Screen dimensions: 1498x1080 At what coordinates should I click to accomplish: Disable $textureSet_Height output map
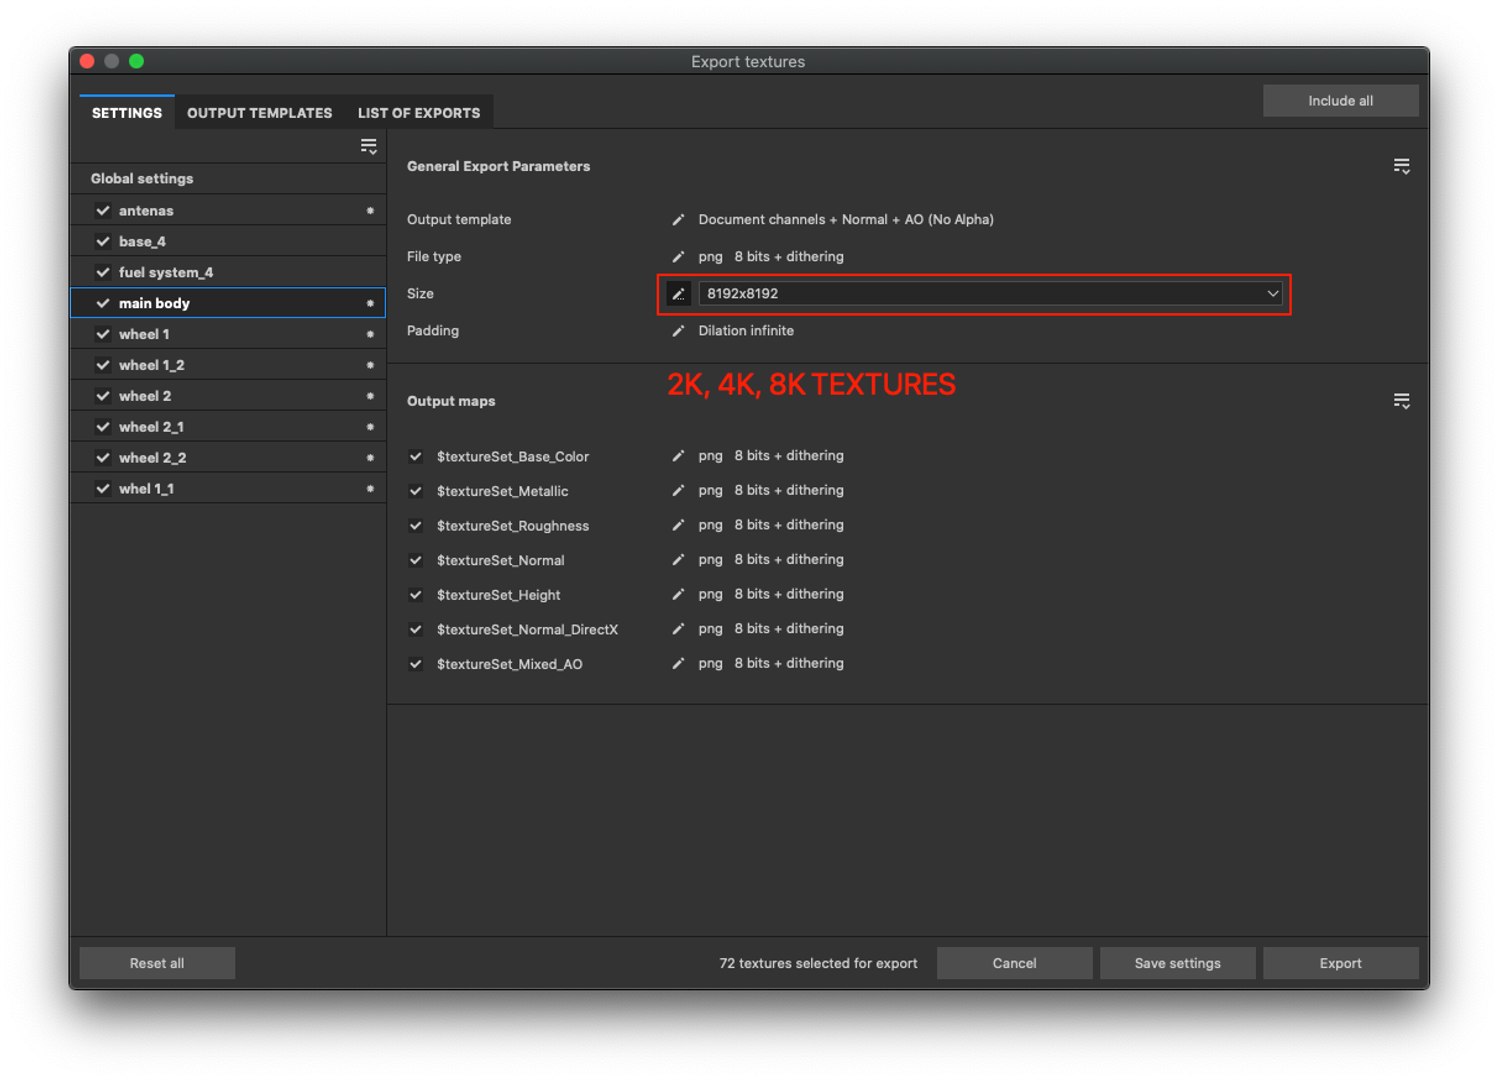click(416, 595)
